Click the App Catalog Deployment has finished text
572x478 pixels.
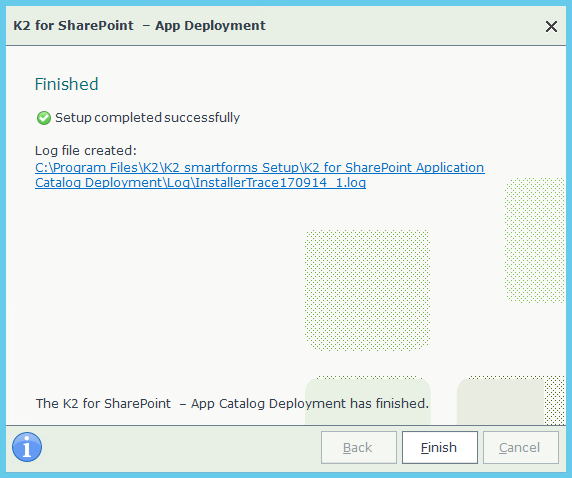tap(310, 404)
